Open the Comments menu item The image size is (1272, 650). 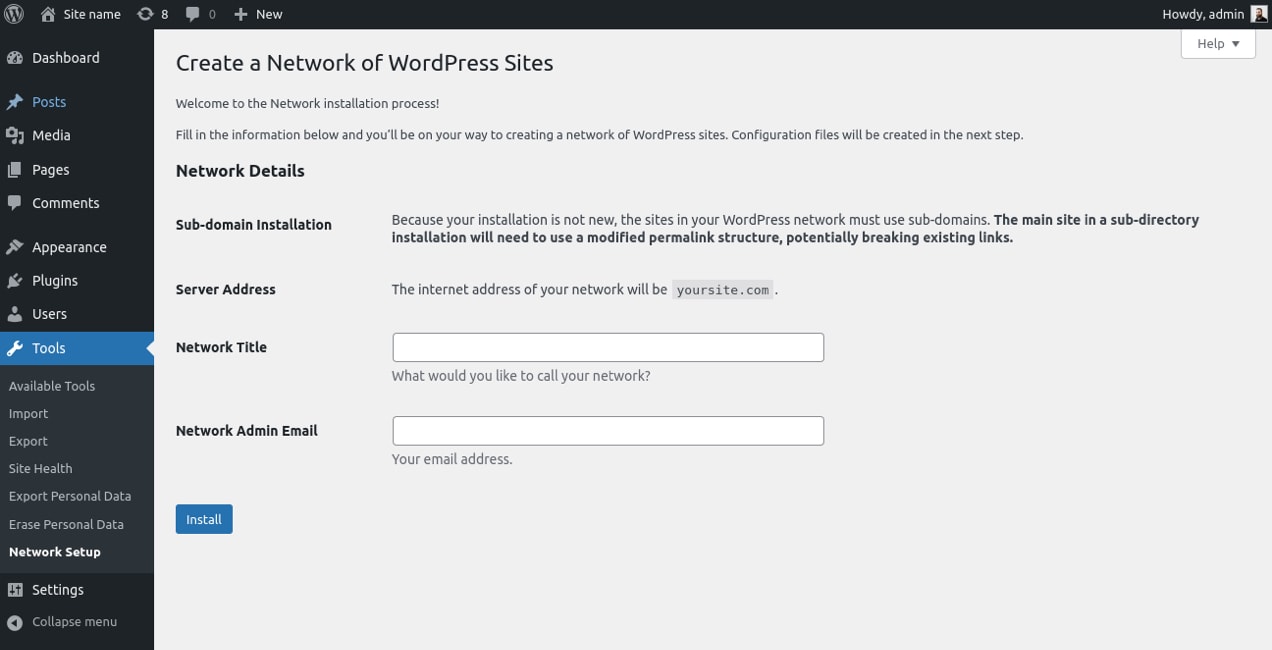66,203
